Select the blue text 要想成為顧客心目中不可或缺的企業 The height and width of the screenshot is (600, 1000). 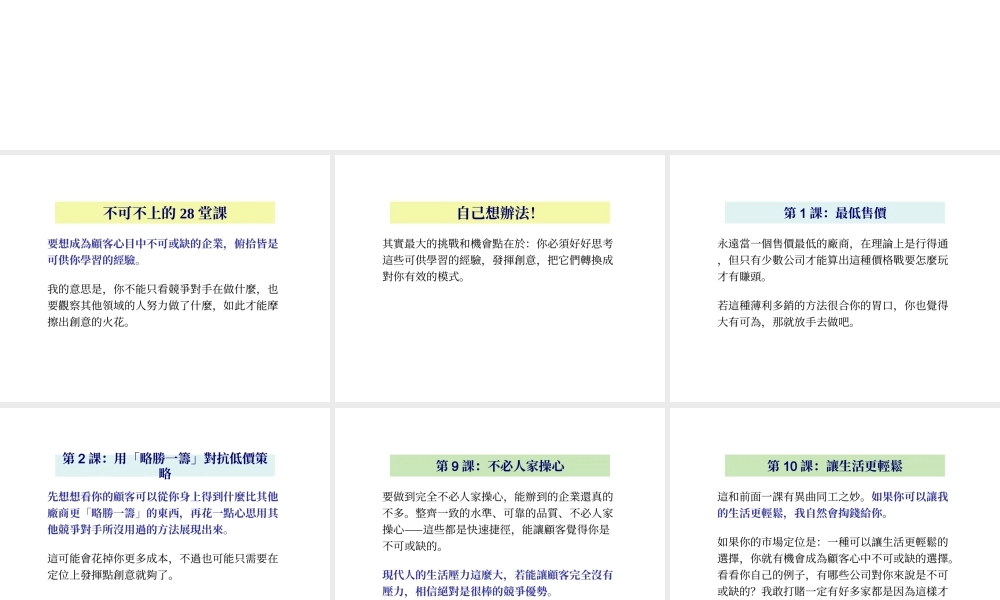[x=164, y=249]
